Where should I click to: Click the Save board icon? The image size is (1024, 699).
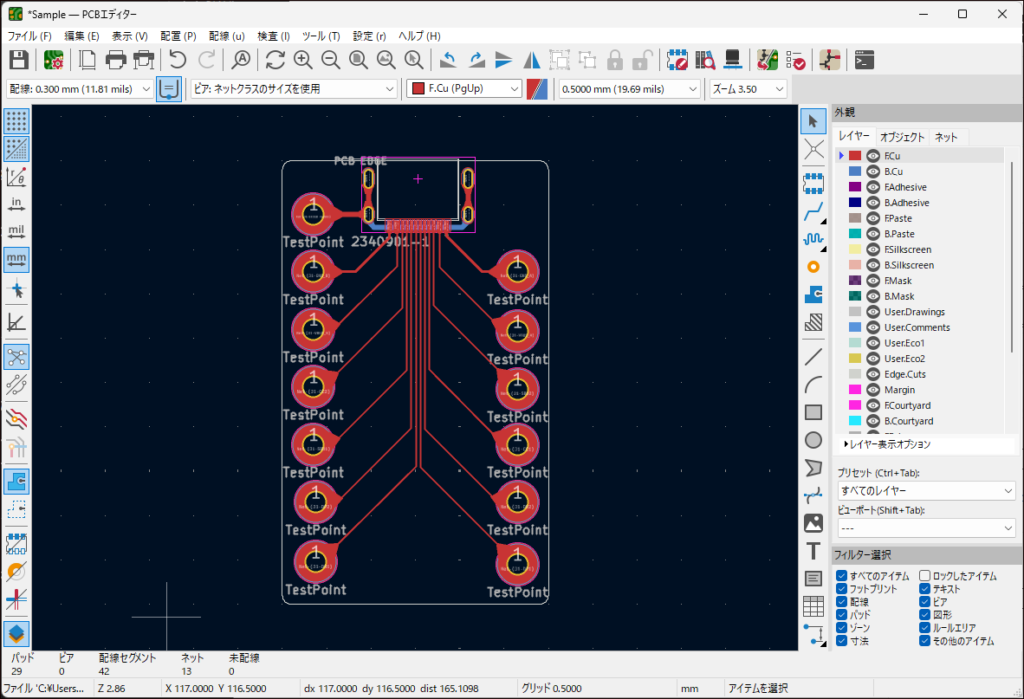(x=18, y=60)
